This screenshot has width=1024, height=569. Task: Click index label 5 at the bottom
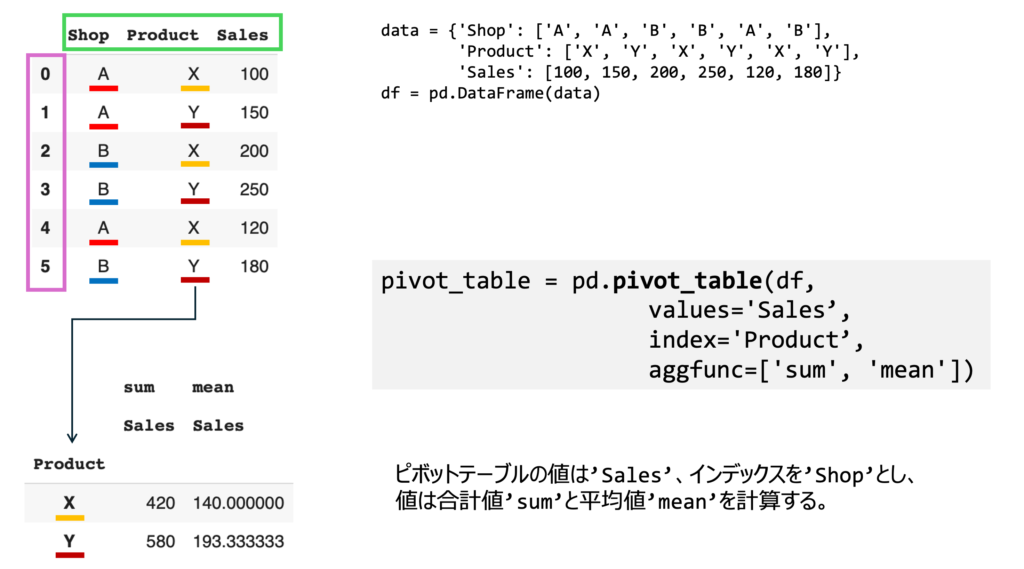(x=44, y=266)
